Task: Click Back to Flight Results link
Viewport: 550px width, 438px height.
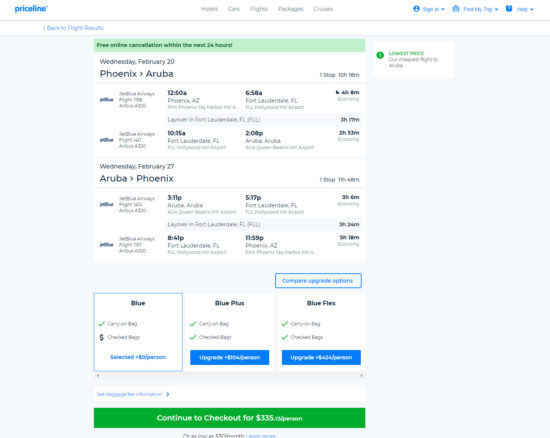Action: tap(73, 28)
